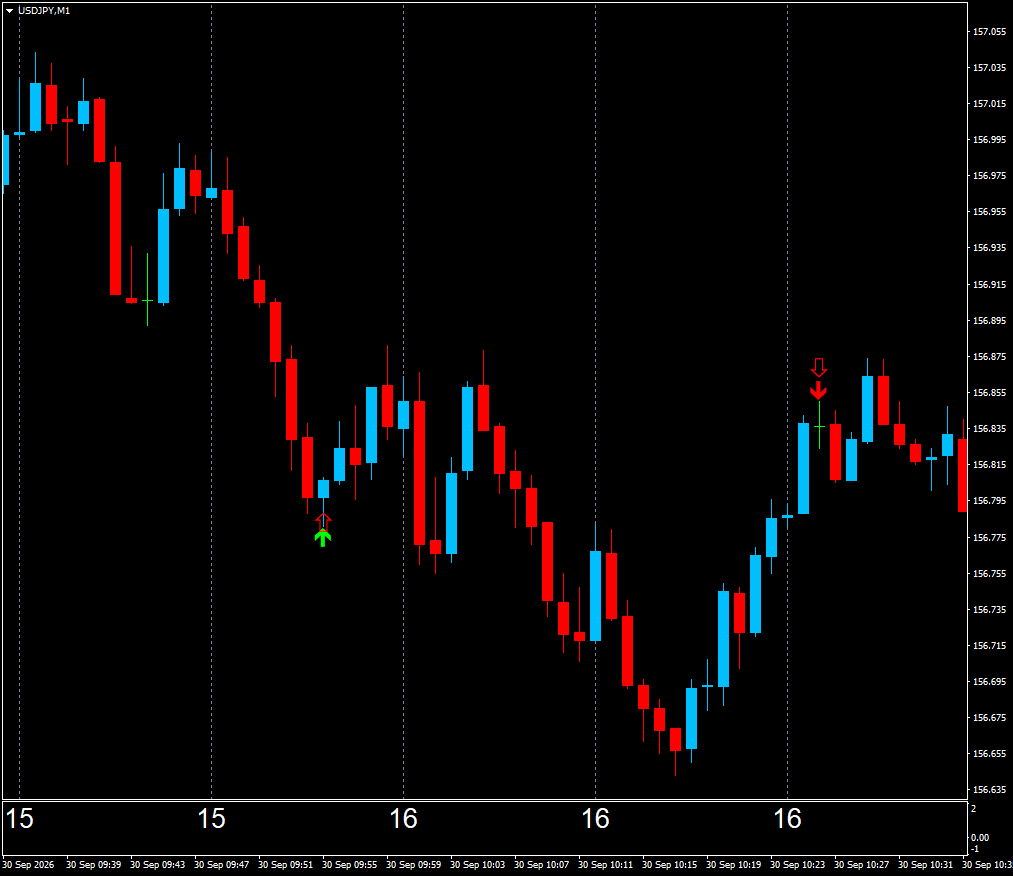
Task: Click the 157.035 price axis label
Action: [x=989, y=68]
